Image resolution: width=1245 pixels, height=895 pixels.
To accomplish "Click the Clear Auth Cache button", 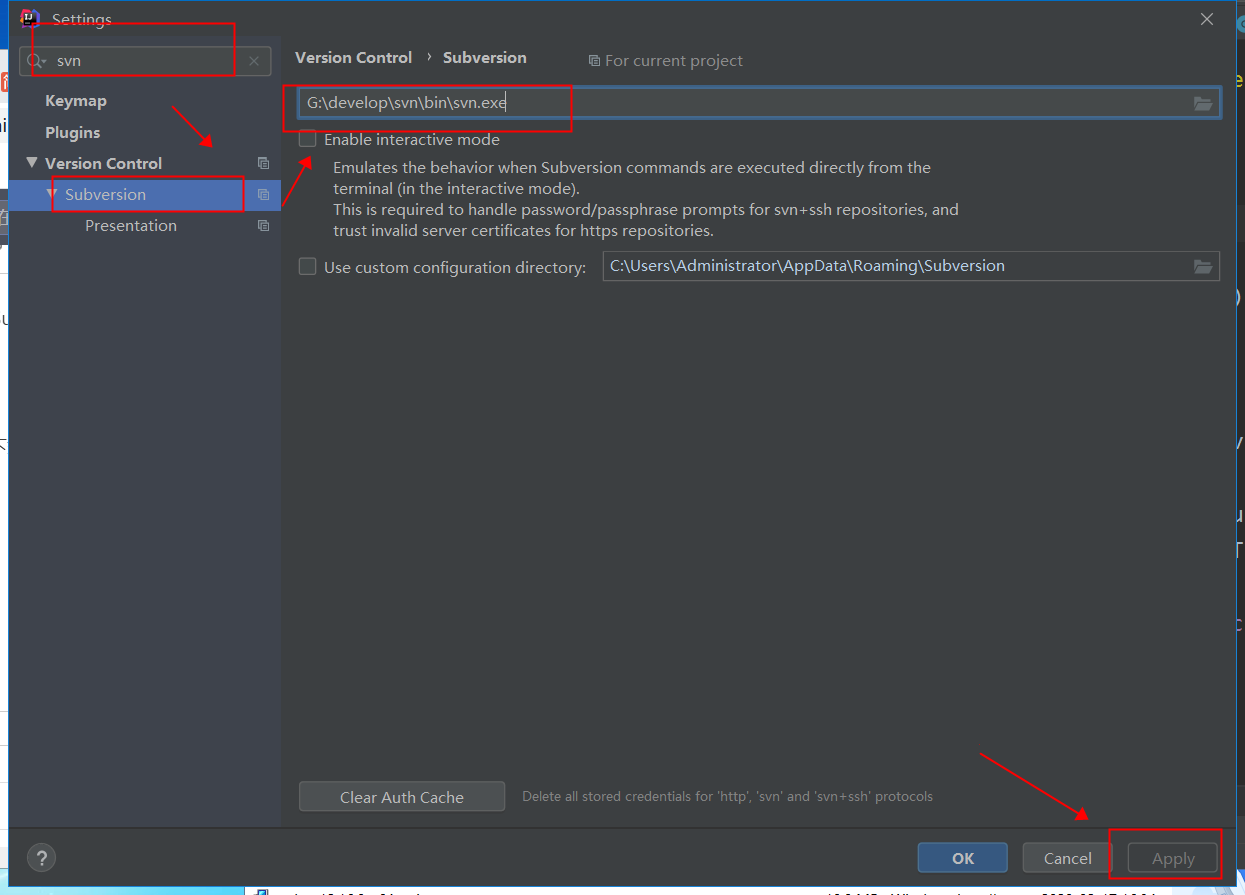I will pyautogui.click(x=402, y=797).
